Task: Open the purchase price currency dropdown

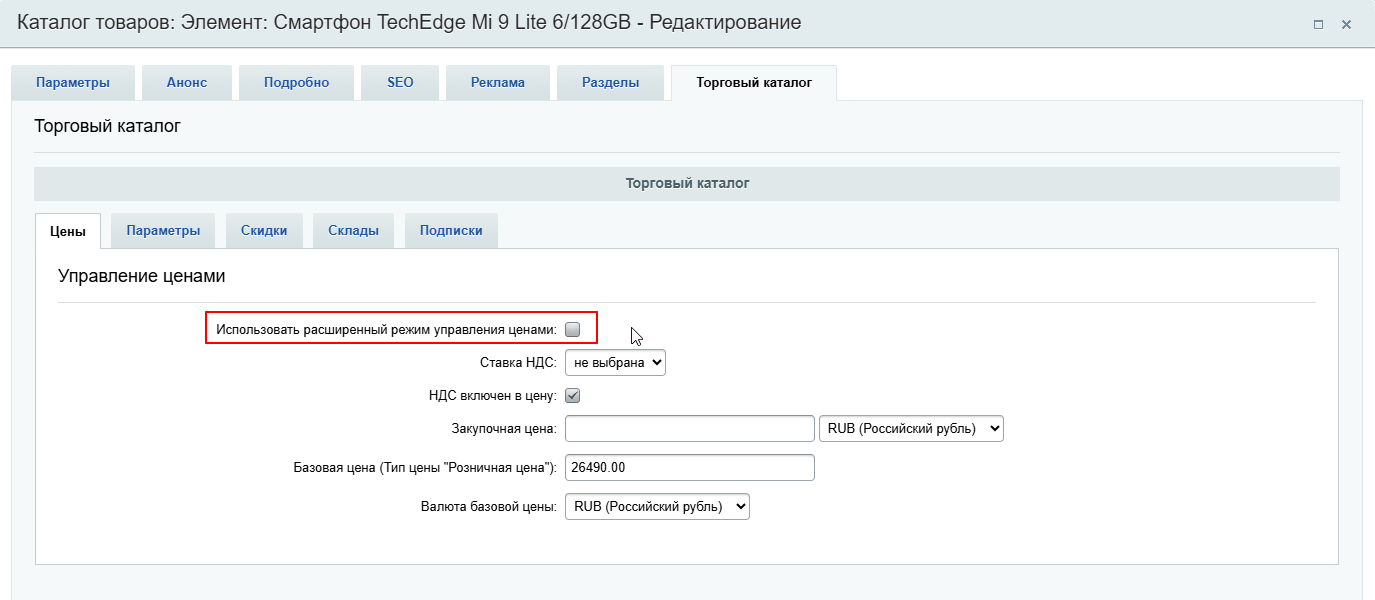Action: (910, 428)
